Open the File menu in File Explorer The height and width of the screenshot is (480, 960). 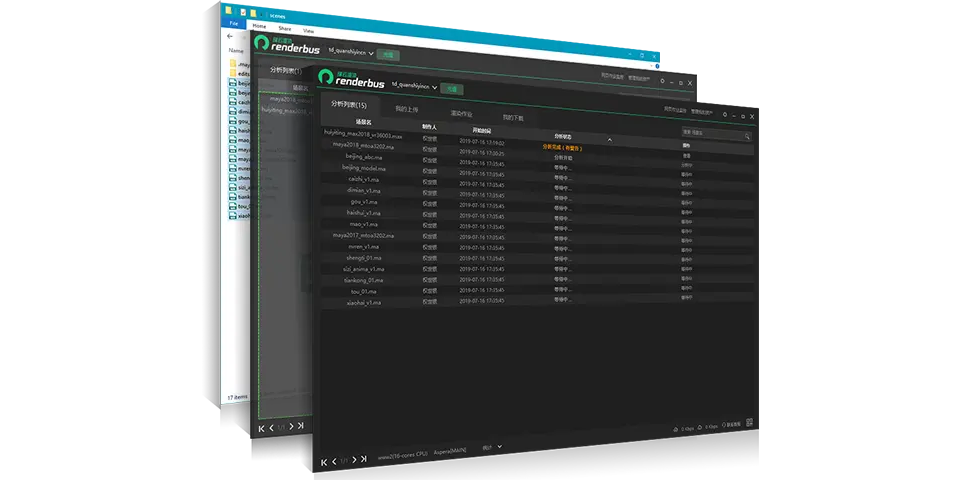pos(233,24)
